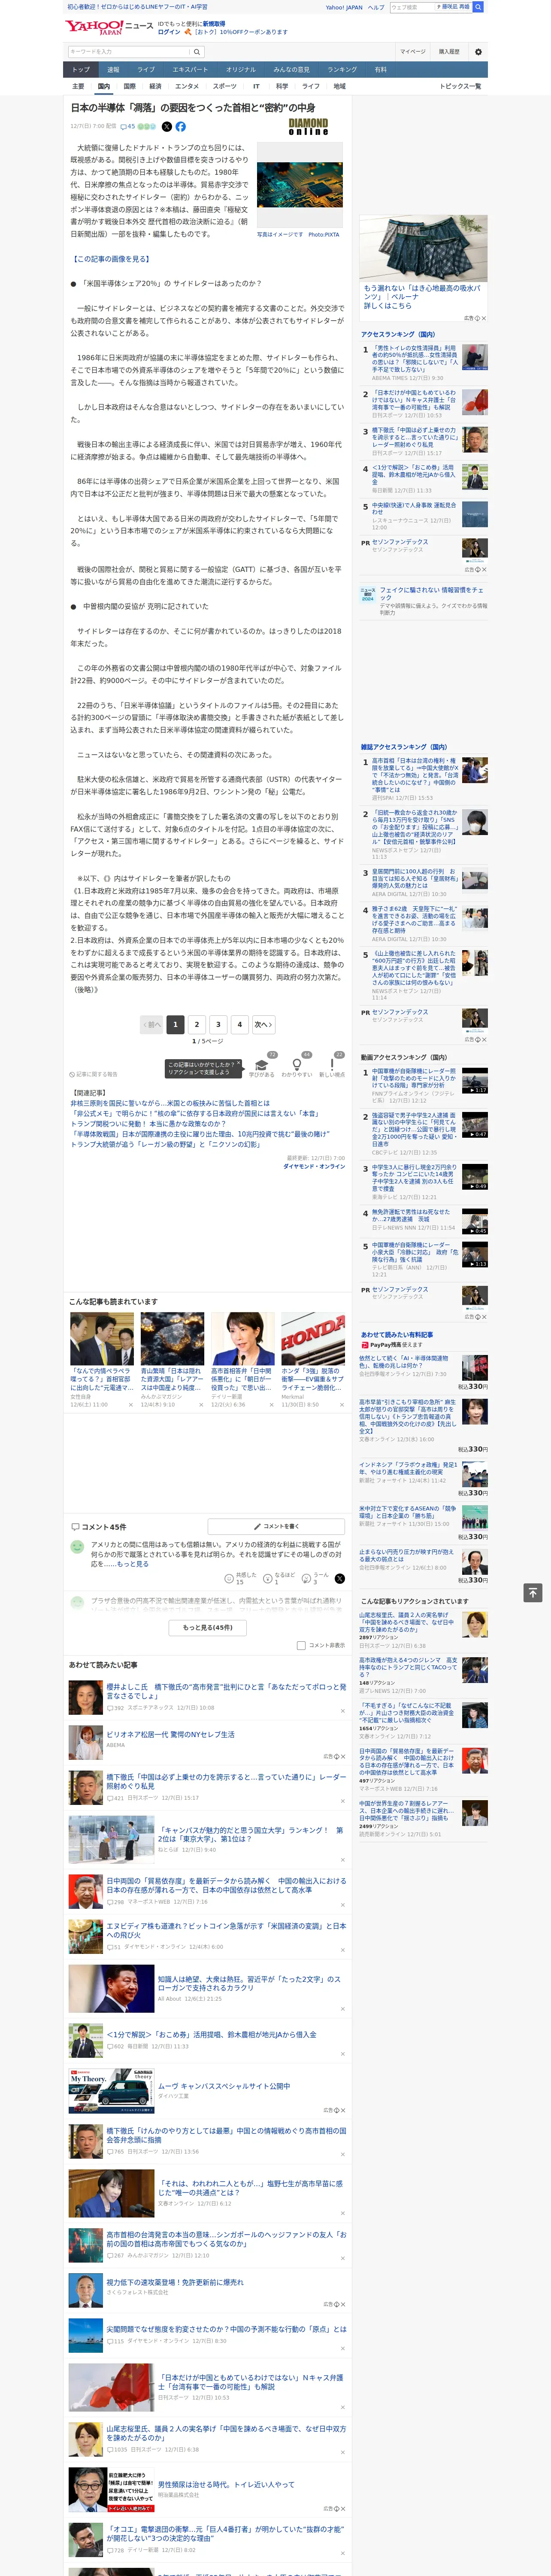Toggle the コメント非表示 checkbox
This screenshot has width=551, height=2576.
301,1645
